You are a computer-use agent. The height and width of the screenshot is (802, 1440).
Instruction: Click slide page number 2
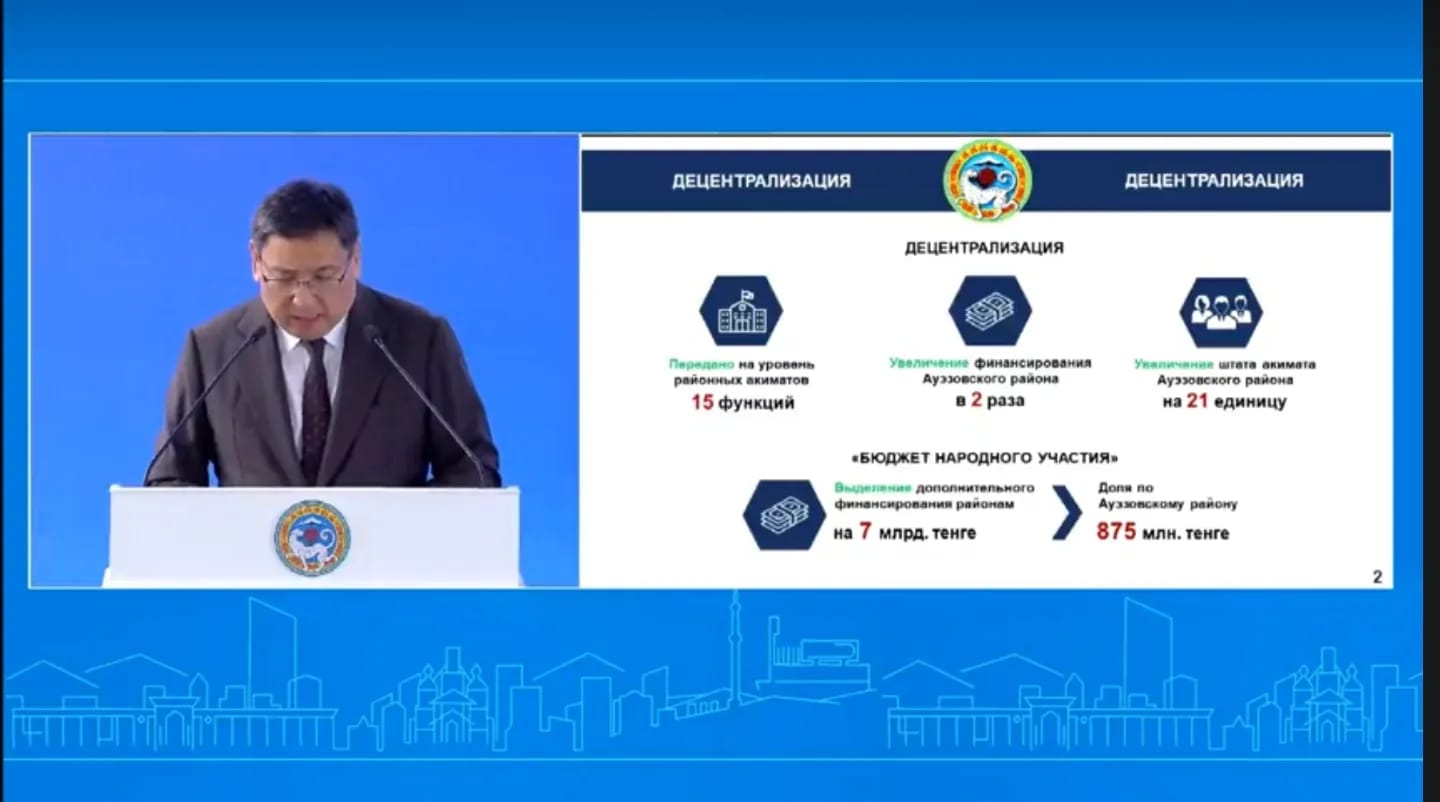(1377, 576)
